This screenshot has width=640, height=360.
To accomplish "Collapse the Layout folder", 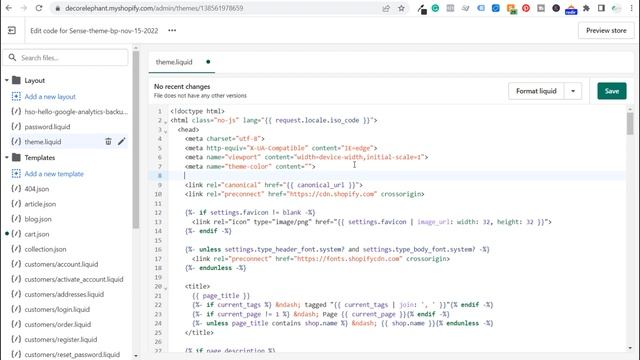I will click(7, 80).
